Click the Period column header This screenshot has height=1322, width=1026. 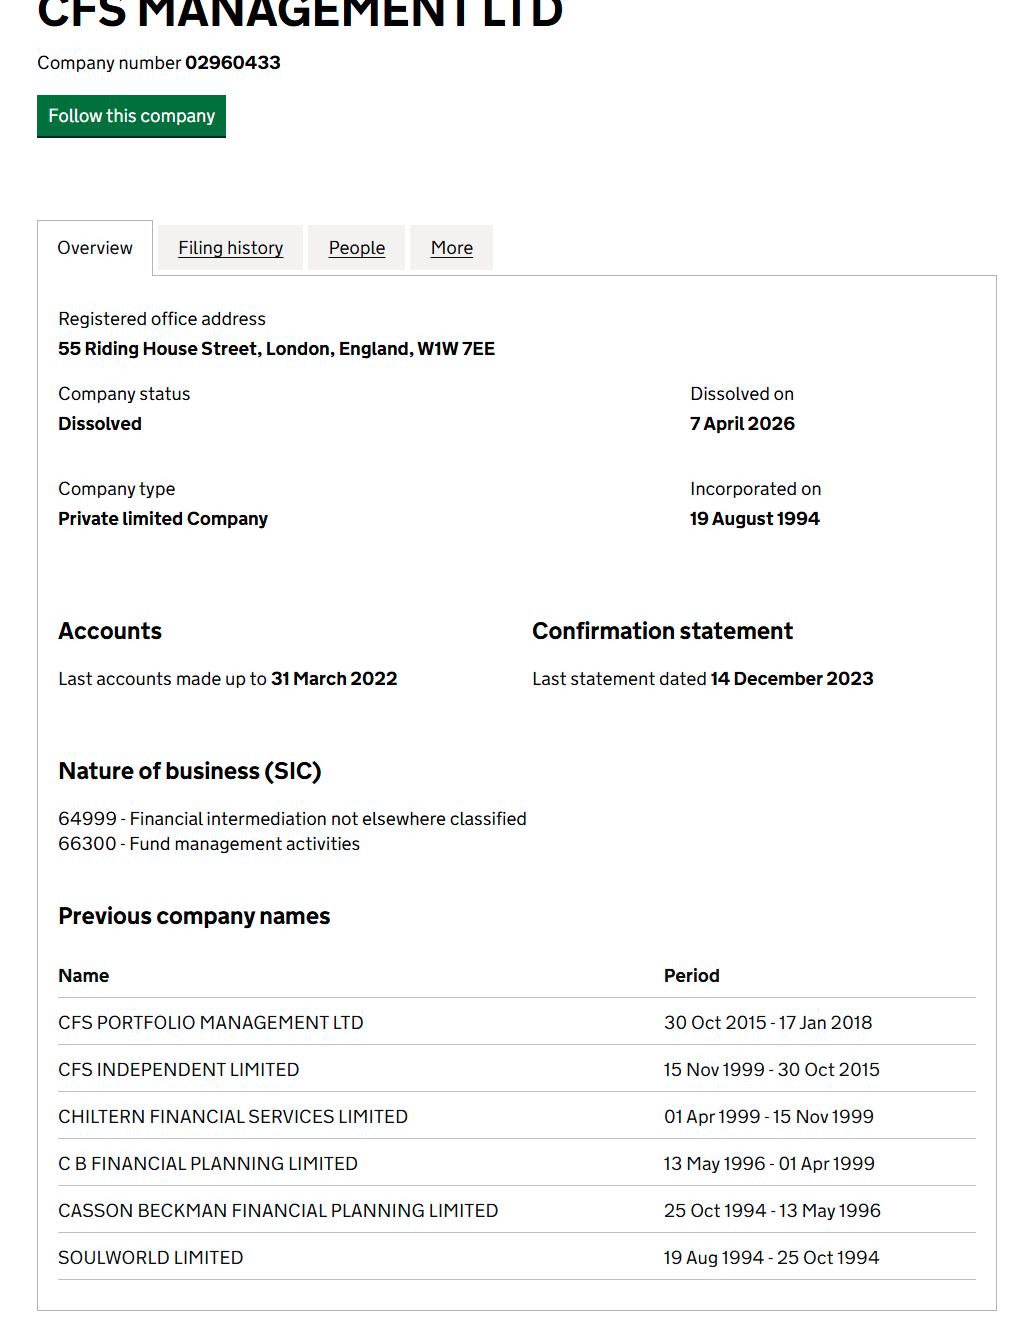click(692, 976)
